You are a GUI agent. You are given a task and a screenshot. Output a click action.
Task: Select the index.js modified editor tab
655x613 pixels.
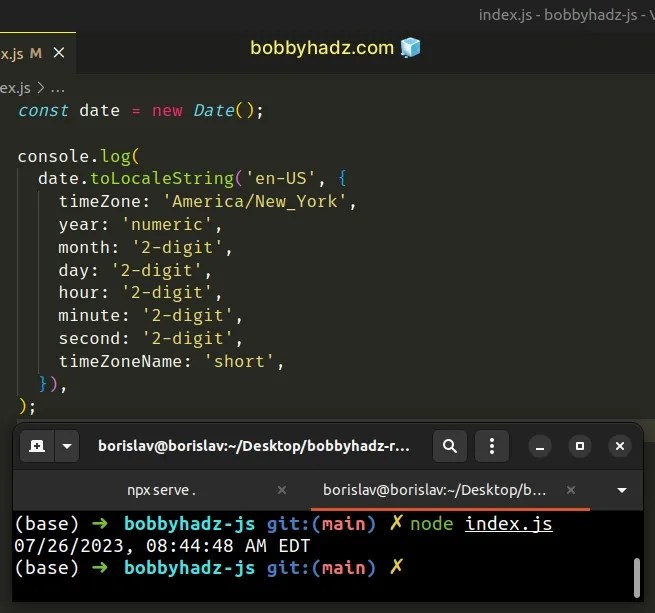coord(37,53)
